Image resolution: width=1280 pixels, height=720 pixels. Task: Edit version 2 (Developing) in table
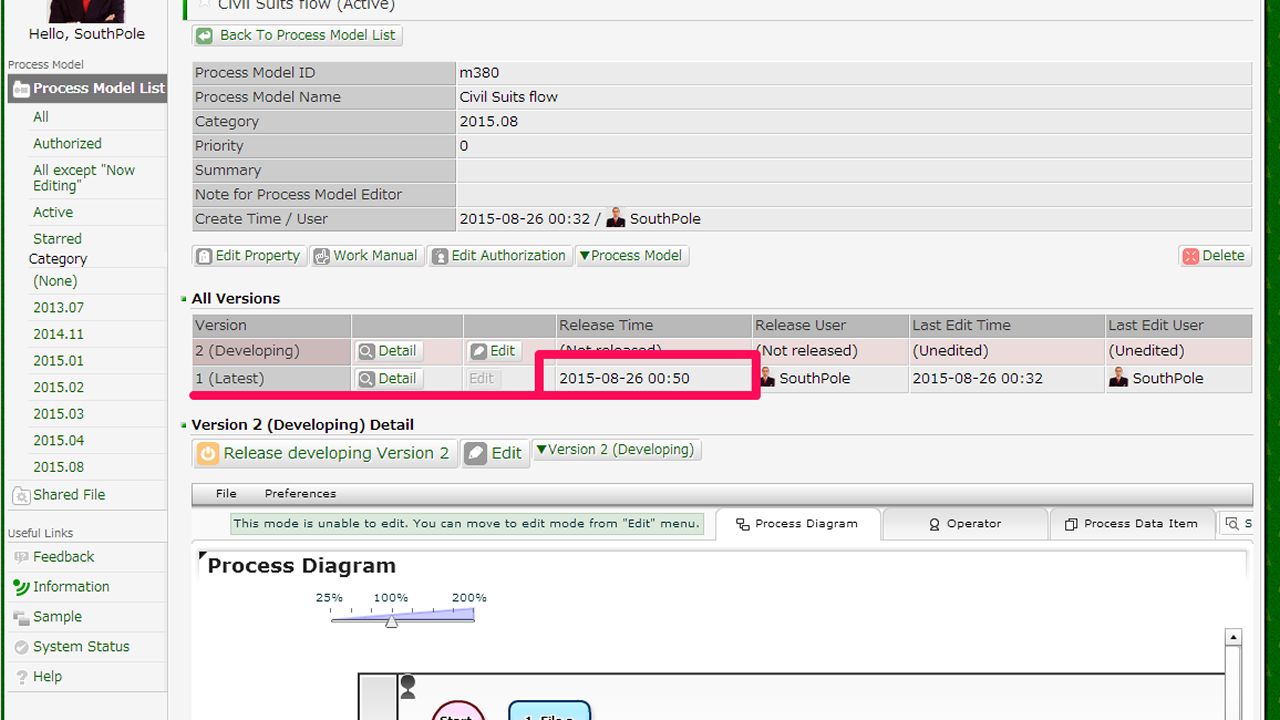tap(493, 351)
